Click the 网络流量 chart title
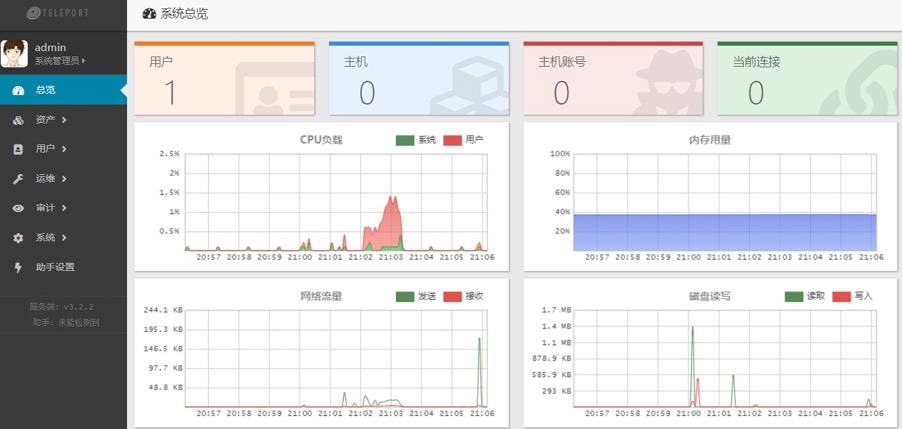902x429 pixels. 321,296
